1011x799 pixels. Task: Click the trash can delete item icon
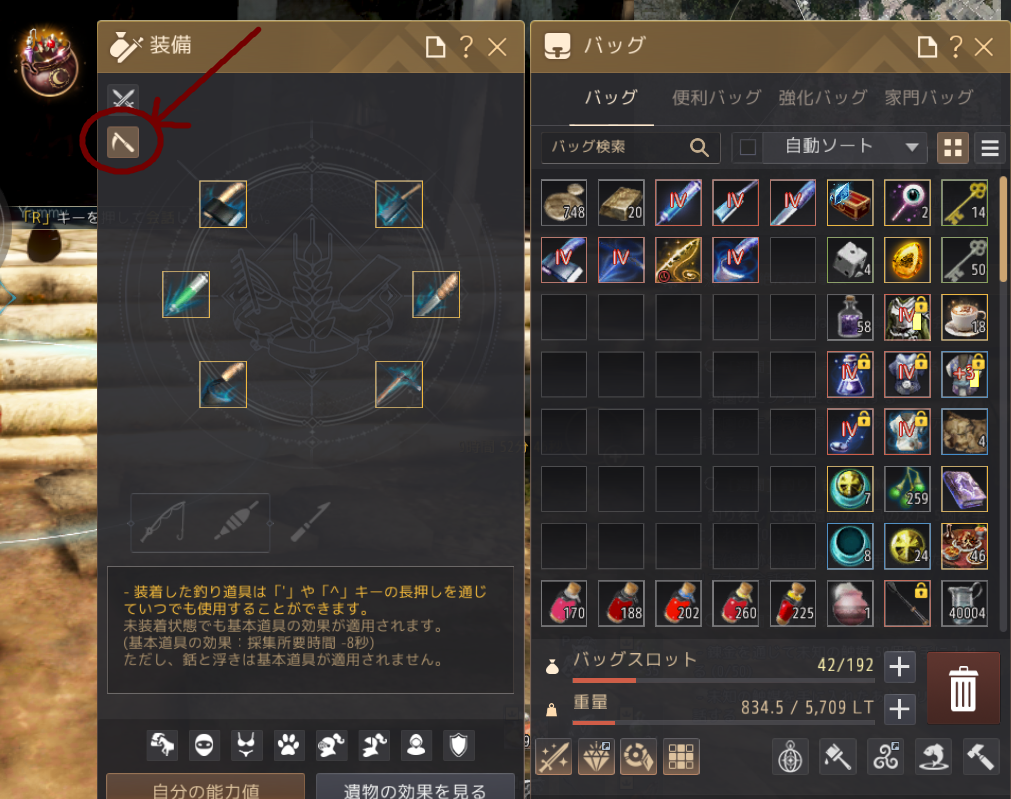963,688
